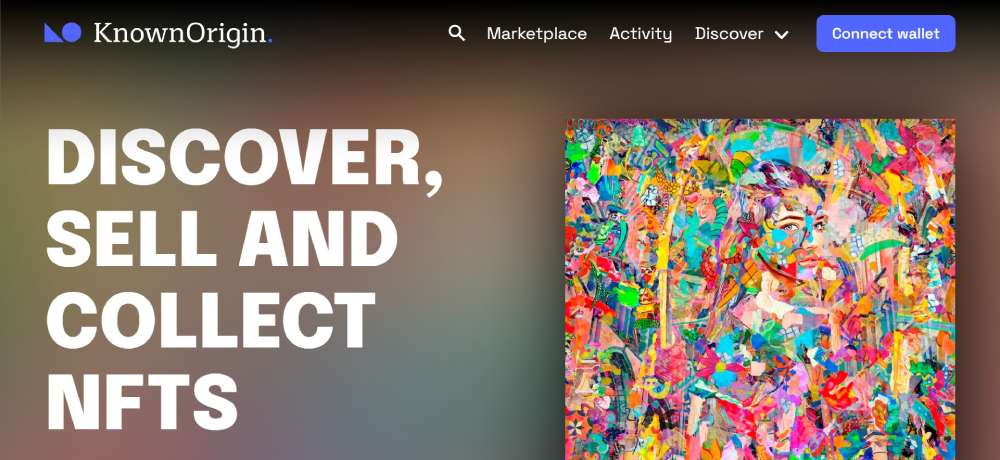Click the blue dot after KnownOrigin
This screenshot has width=1000, height=460.
(270, 42)
